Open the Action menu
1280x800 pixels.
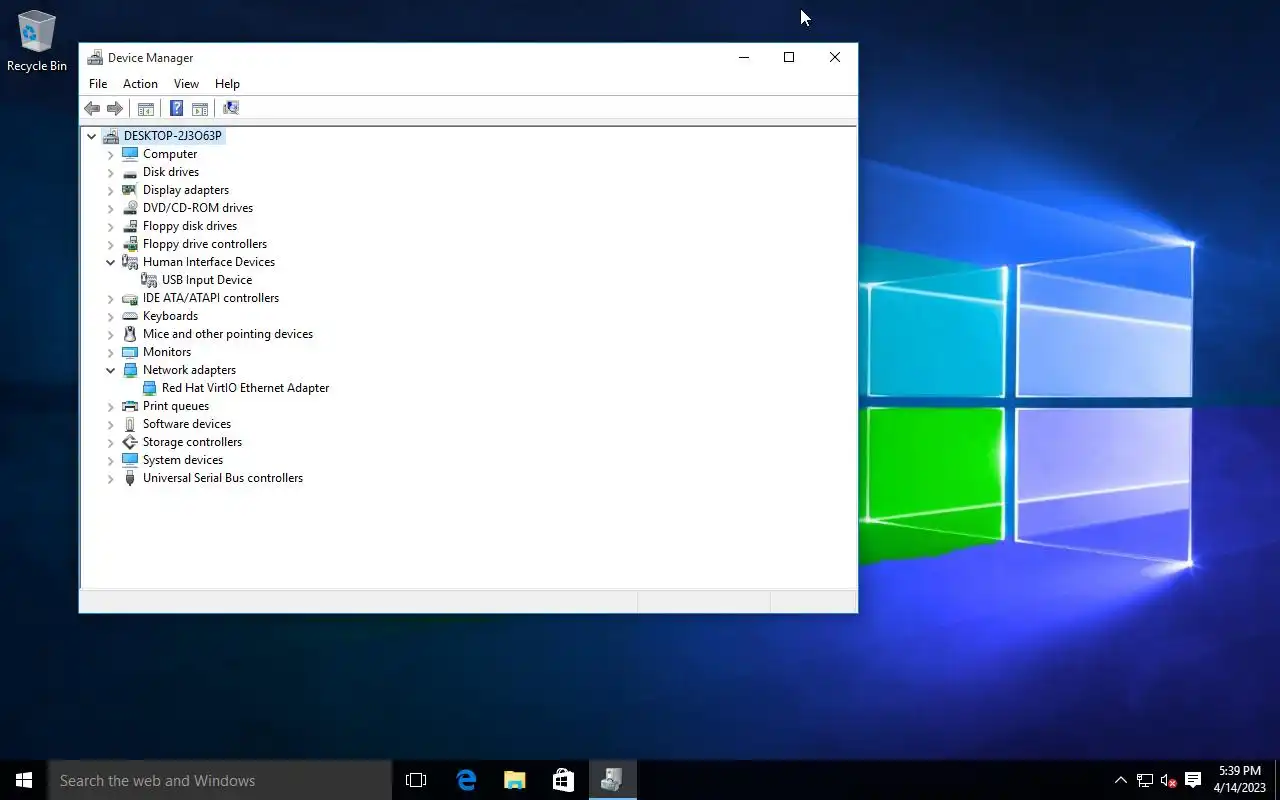[x=140, y=84]
